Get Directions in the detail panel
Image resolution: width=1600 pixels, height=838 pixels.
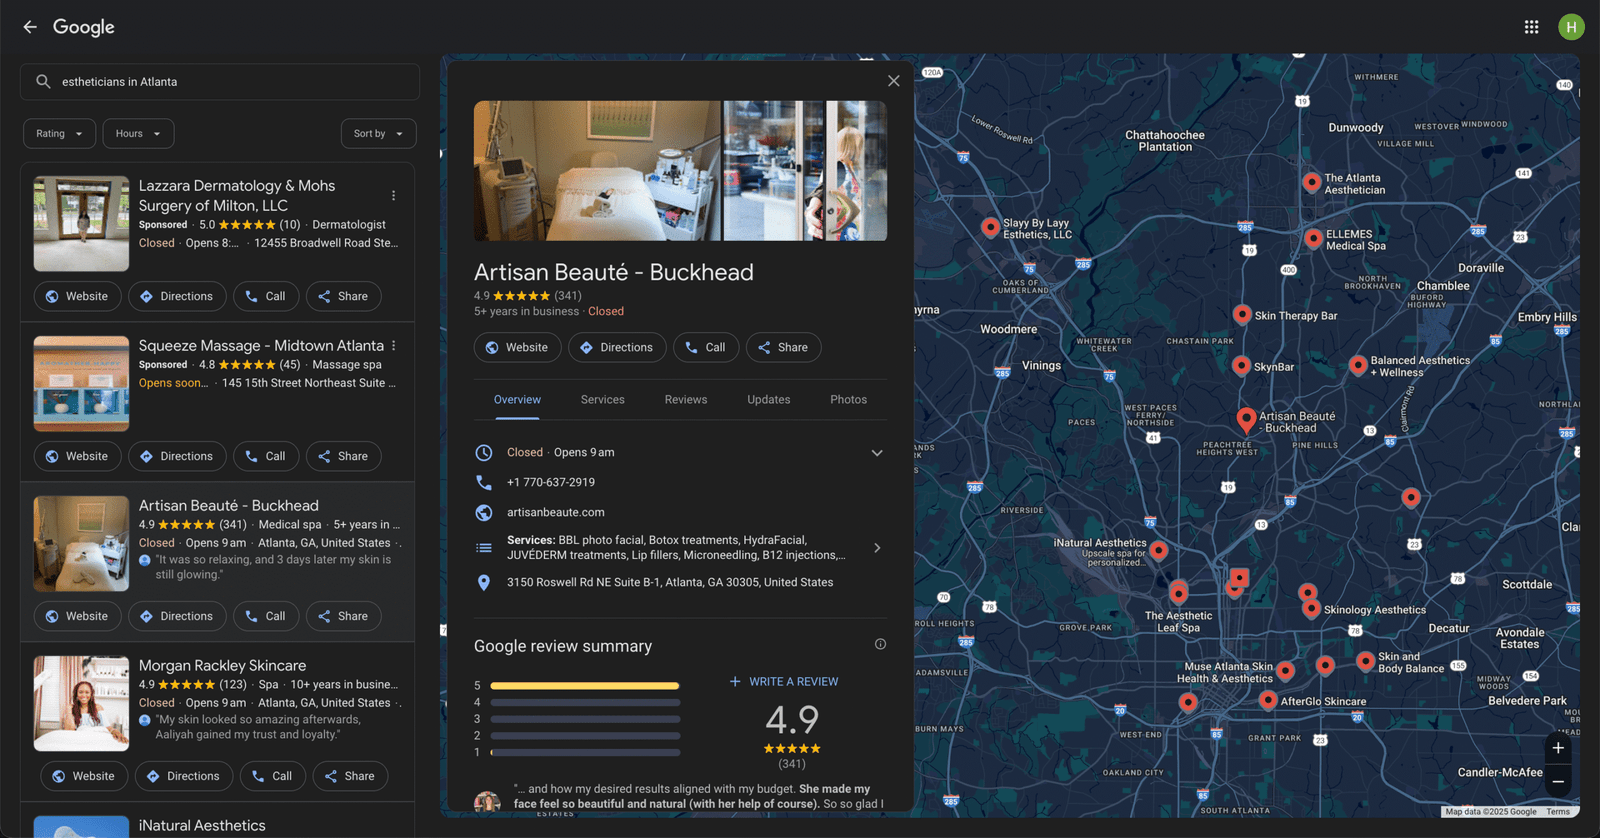pyautogui.click(x=617, y=347)
